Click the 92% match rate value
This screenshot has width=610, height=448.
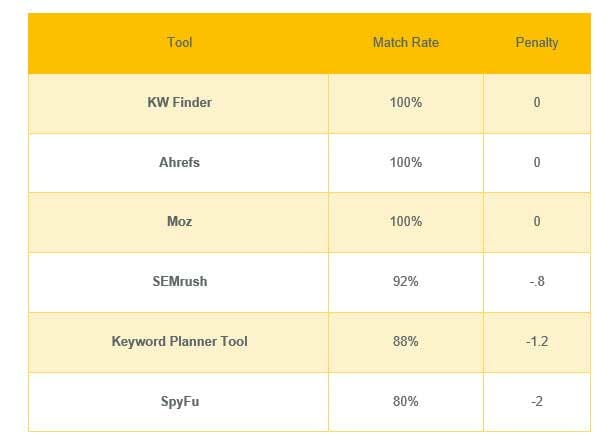(406, 281)
